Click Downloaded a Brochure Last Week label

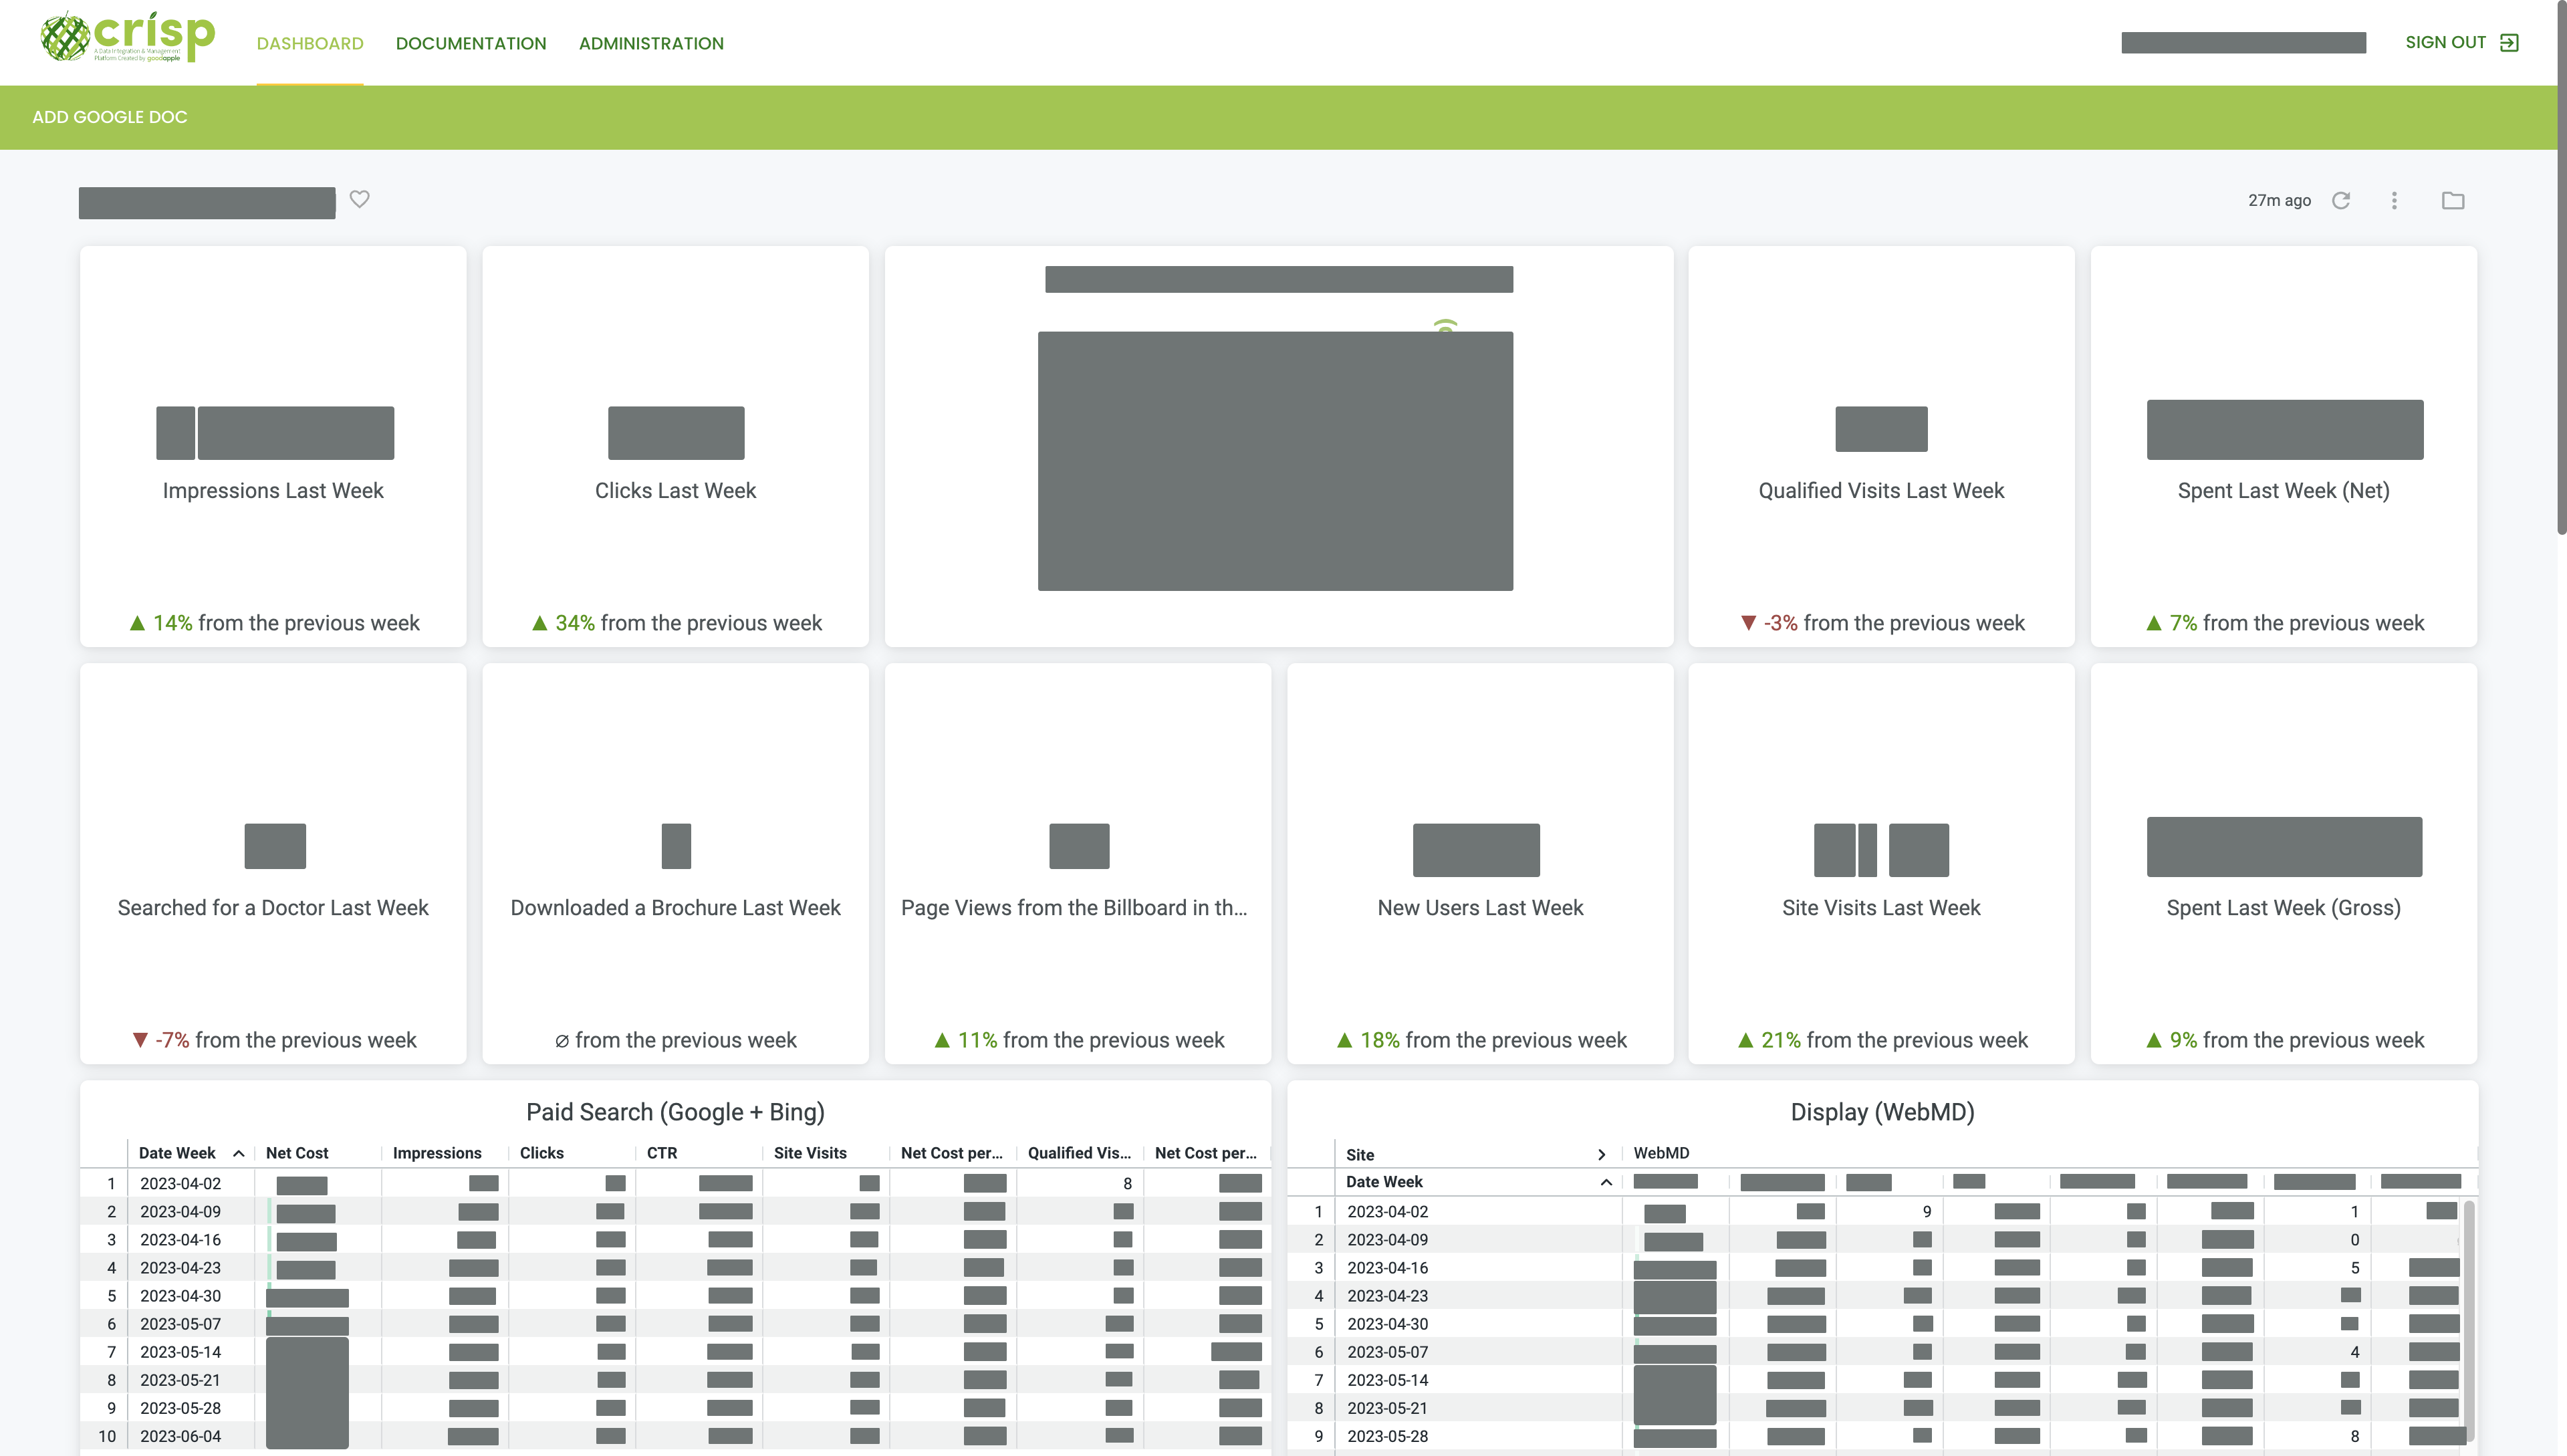tap(676, 907)
